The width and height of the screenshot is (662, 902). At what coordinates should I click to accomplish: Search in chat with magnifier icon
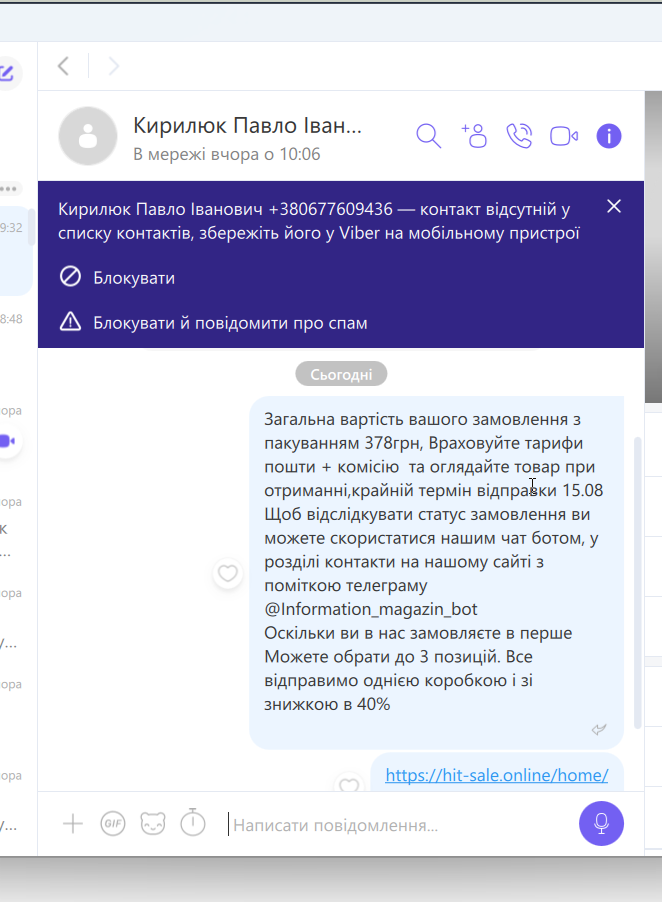428,136
